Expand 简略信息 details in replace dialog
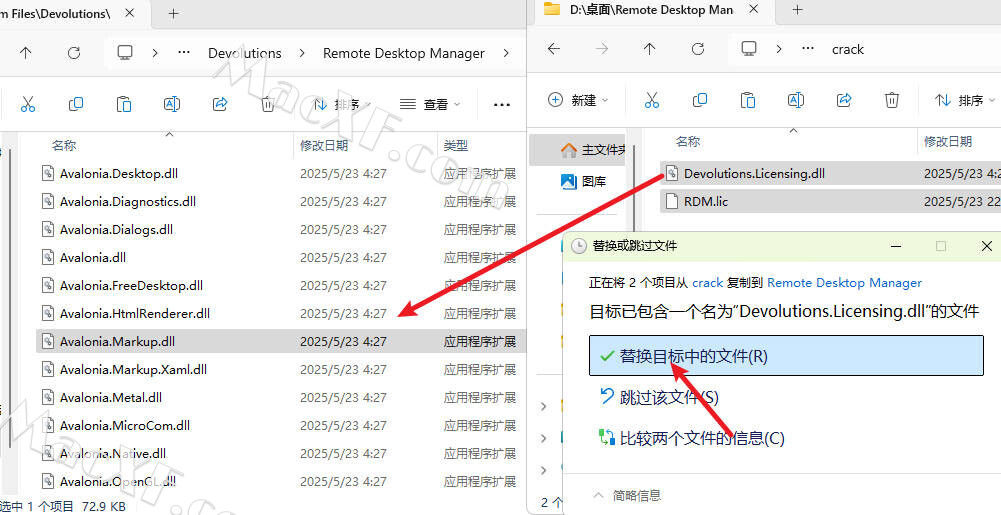 pos(627,495)
